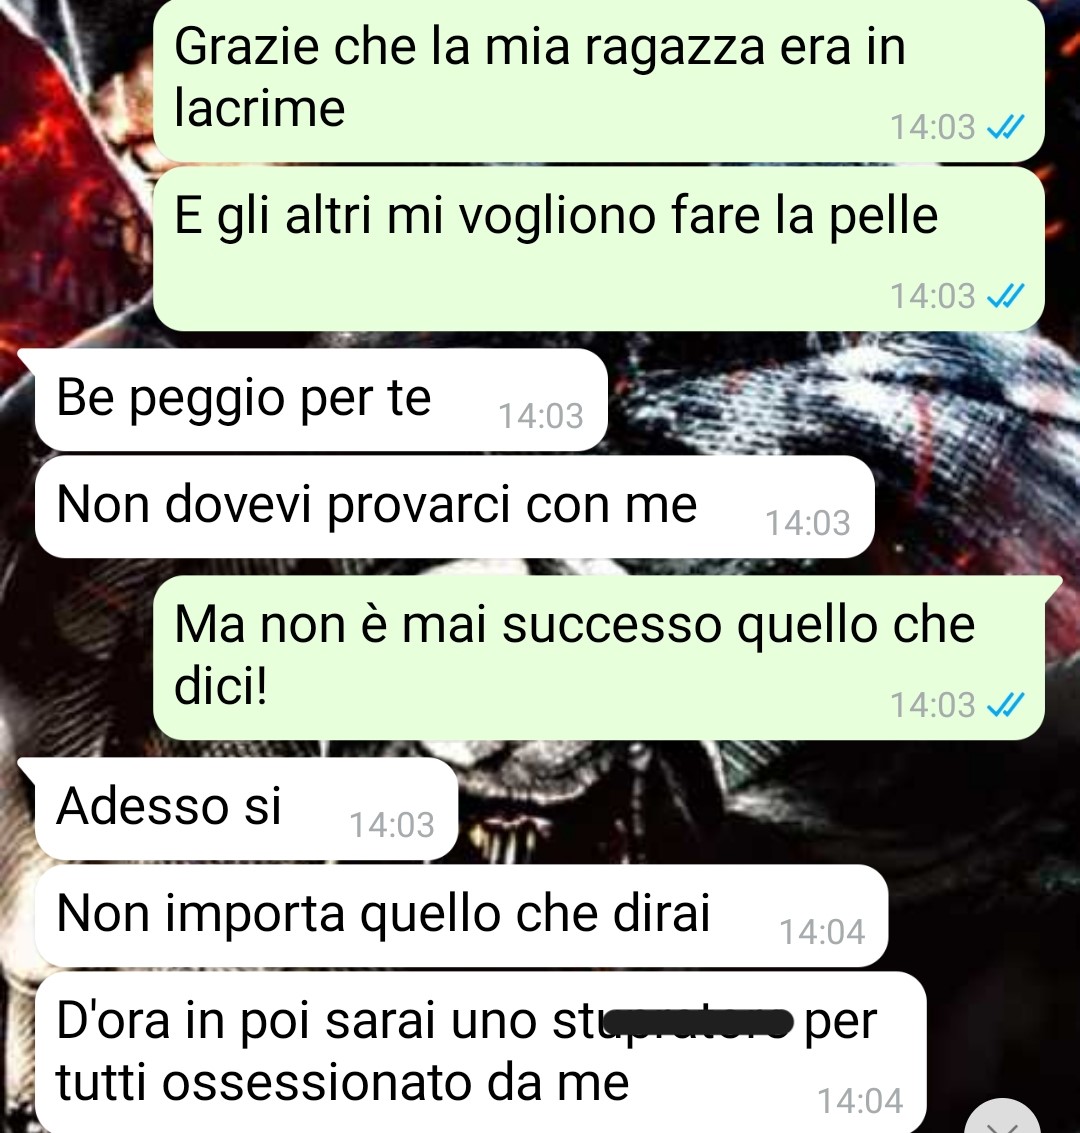Tap the timestamp on "Non dovevi provarci con me"
This screenshot has height=1133, width=1080.
808,523
